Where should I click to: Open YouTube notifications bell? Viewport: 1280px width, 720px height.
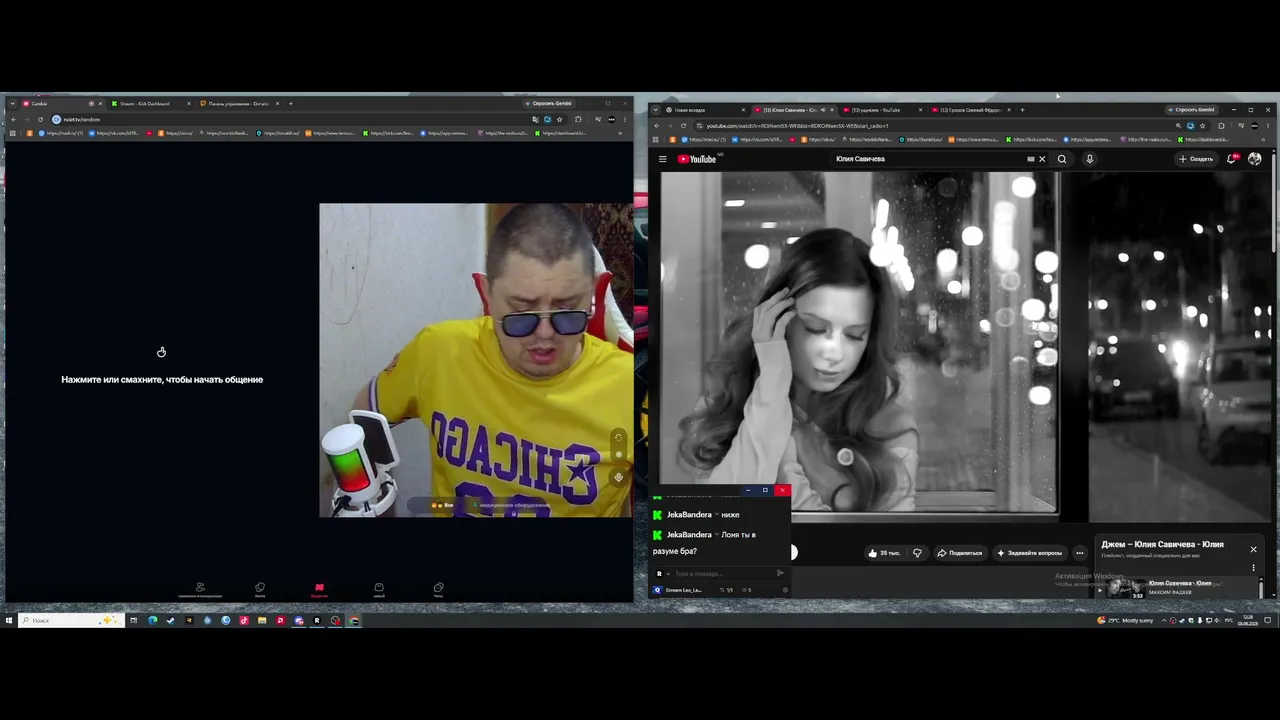1233,159
